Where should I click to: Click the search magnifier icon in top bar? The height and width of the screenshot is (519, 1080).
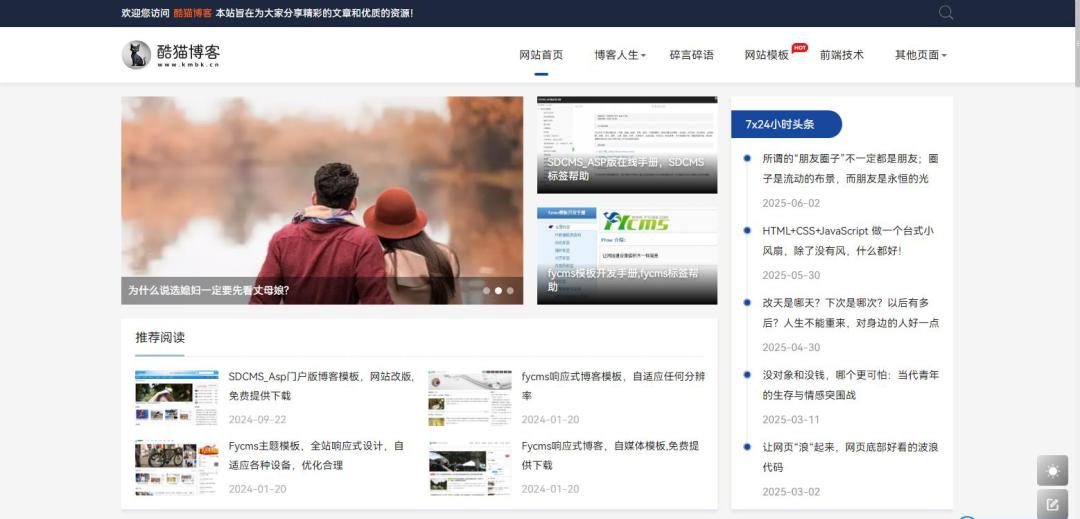pyautogui.click(x=946, y=13)
